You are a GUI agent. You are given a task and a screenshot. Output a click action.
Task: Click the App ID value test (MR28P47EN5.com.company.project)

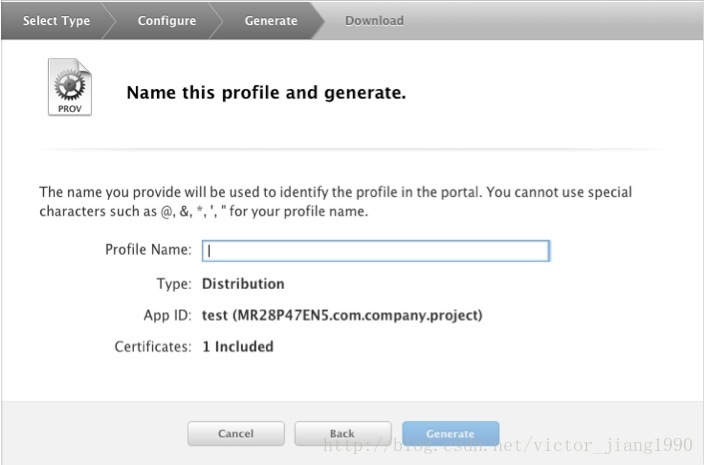(342, 315)
